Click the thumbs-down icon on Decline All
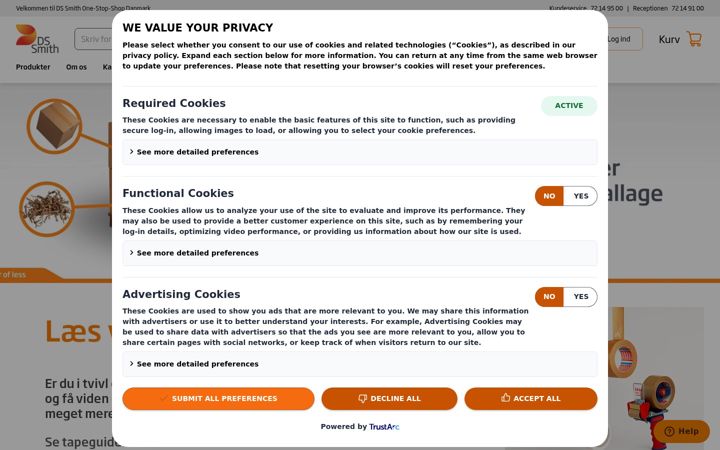 [362, 398]
